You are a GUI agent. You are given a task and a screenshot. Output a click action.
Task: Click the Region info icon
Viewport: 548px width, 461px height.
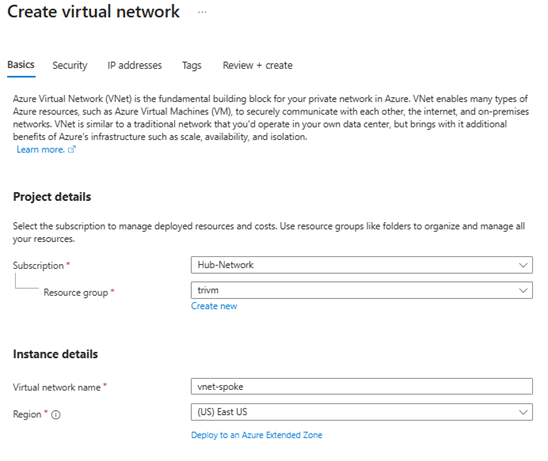click(x=56, y=415)
